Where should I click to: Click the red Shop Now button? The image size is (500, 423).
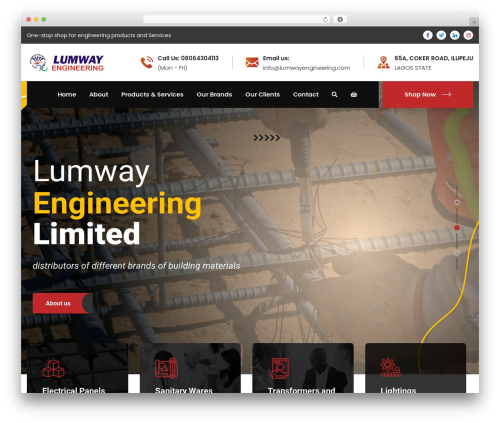point(428,95)
